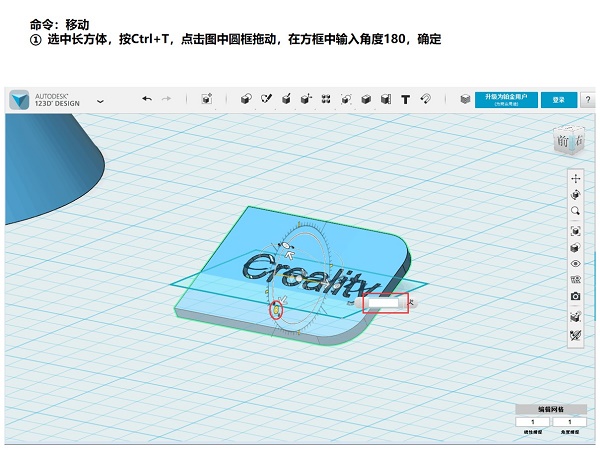
Task: Open the Measure tool
Action: click(x=386, y=99)
